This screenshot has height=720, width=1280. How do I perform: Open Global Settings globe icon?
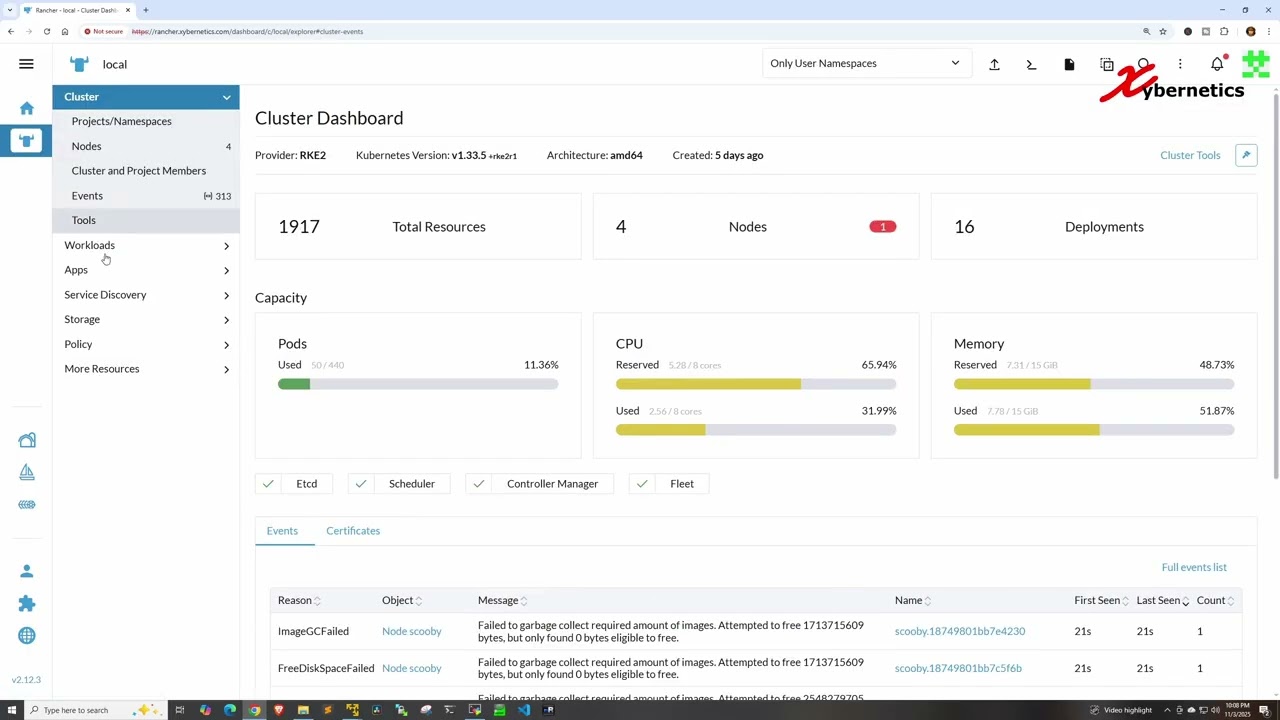click(x=27, y=635)
